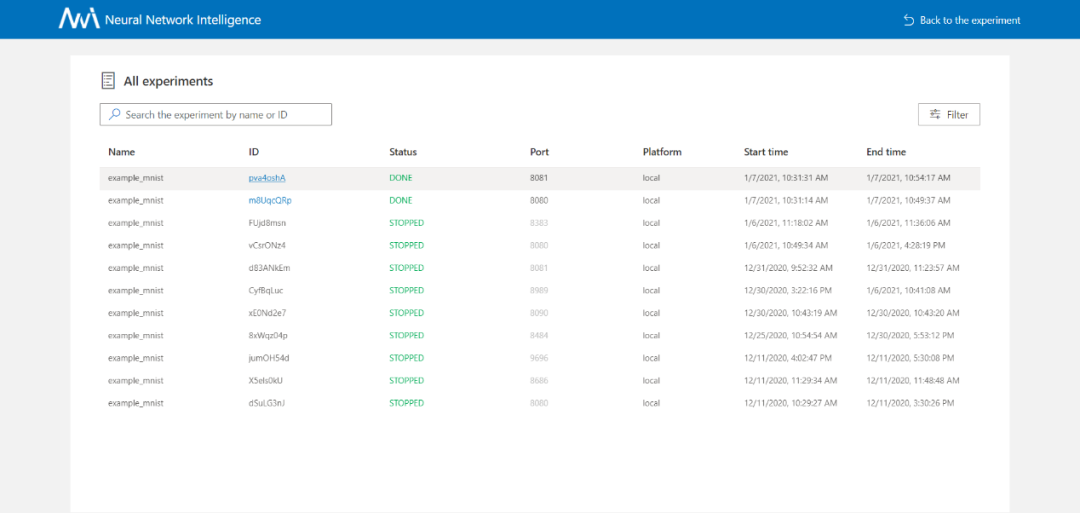Select the row with ID CyfBqLuc
1080x513 pixels.
(x=540, y=291)
